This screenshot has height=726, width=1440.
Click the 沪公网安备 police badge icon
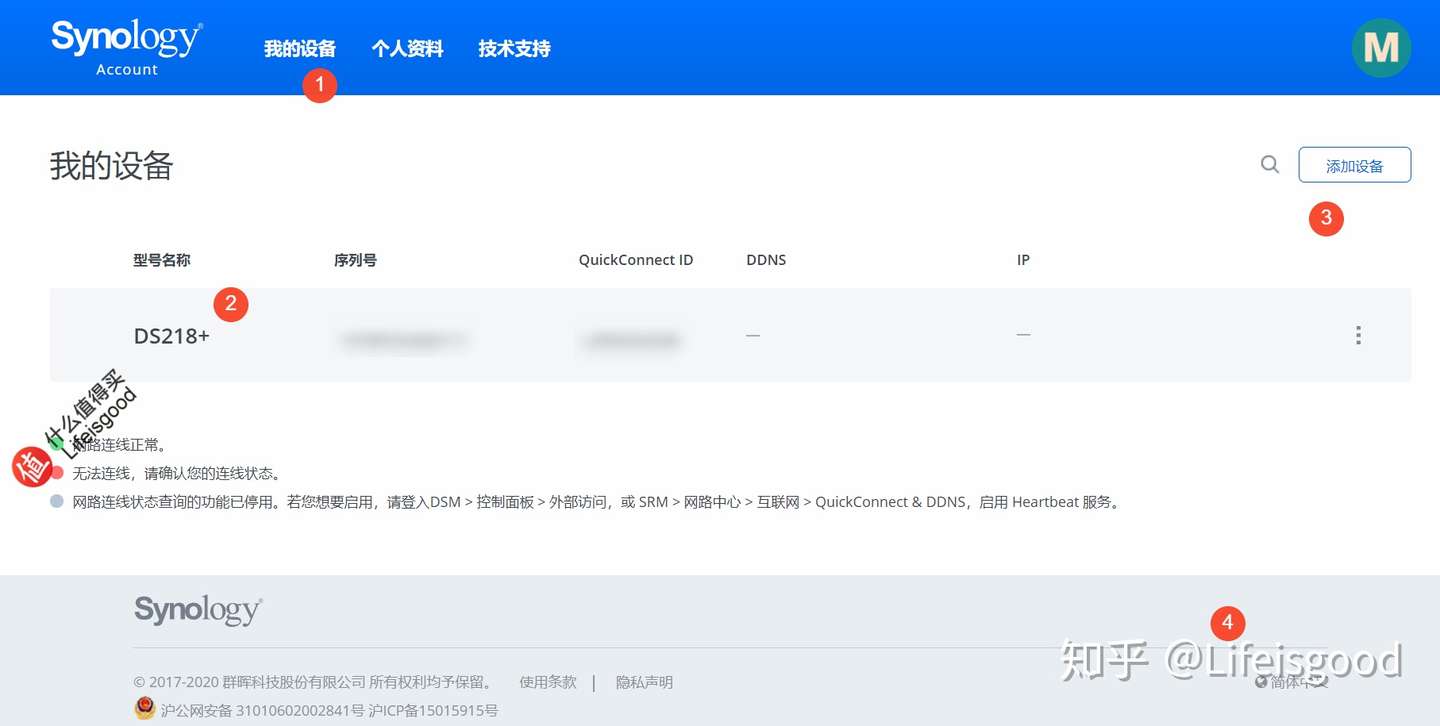[x=145, y=708]
